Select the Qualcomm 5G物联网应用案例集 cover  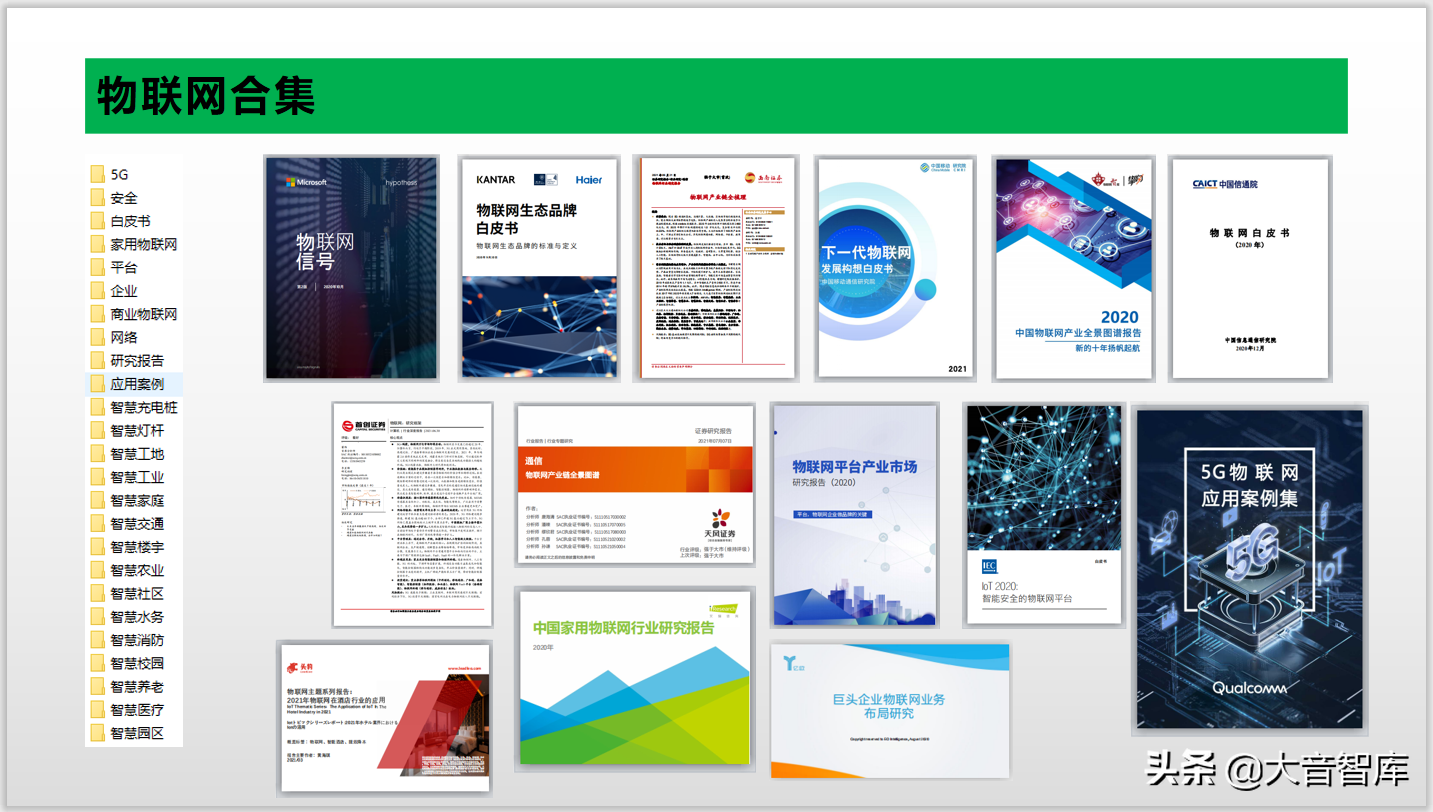coord(1250,568)
